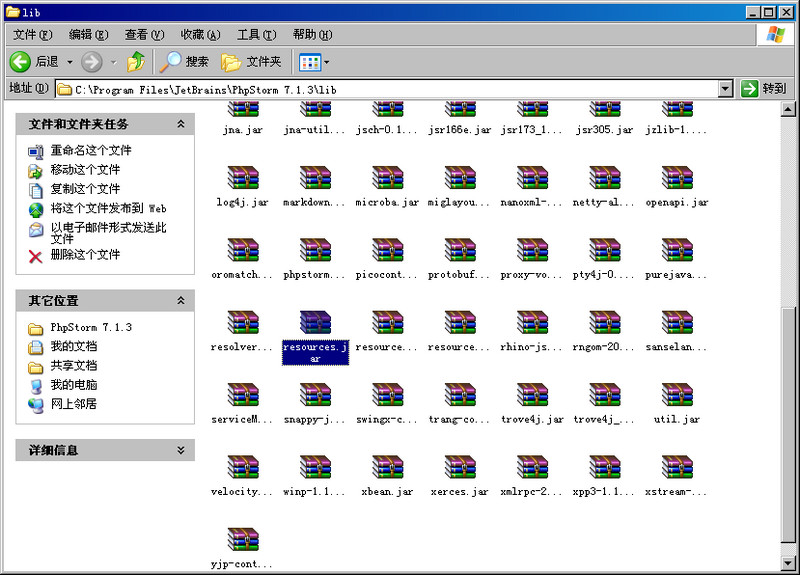Open the Tools (工具) menu
Image resolution: width=800 pixels, height=575 pixels.
[x=255, y=34]
